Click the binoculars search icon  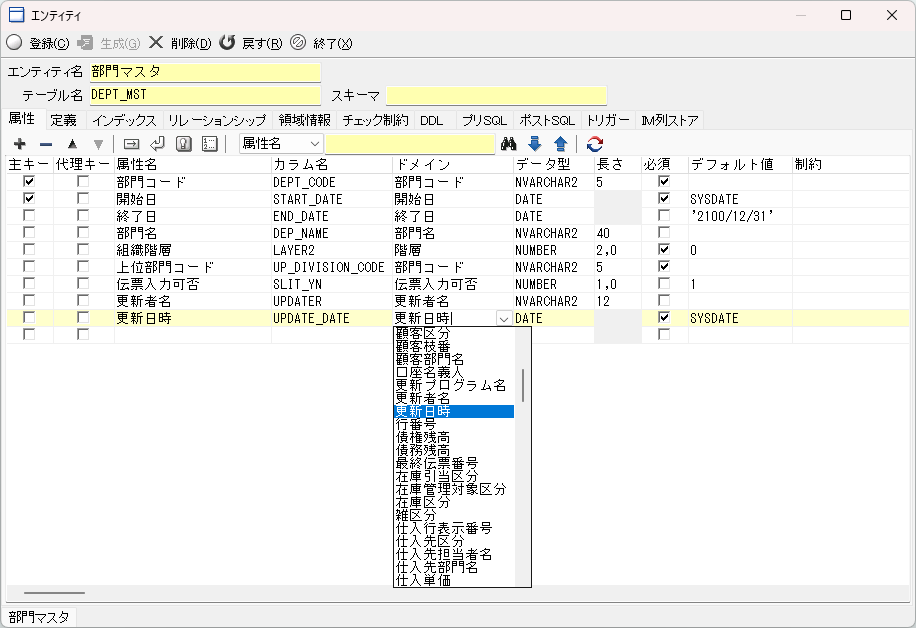tap(508, 144)
